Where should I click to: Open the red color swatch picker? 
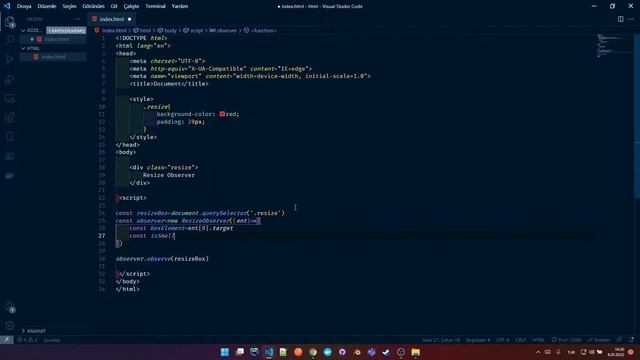222,114
